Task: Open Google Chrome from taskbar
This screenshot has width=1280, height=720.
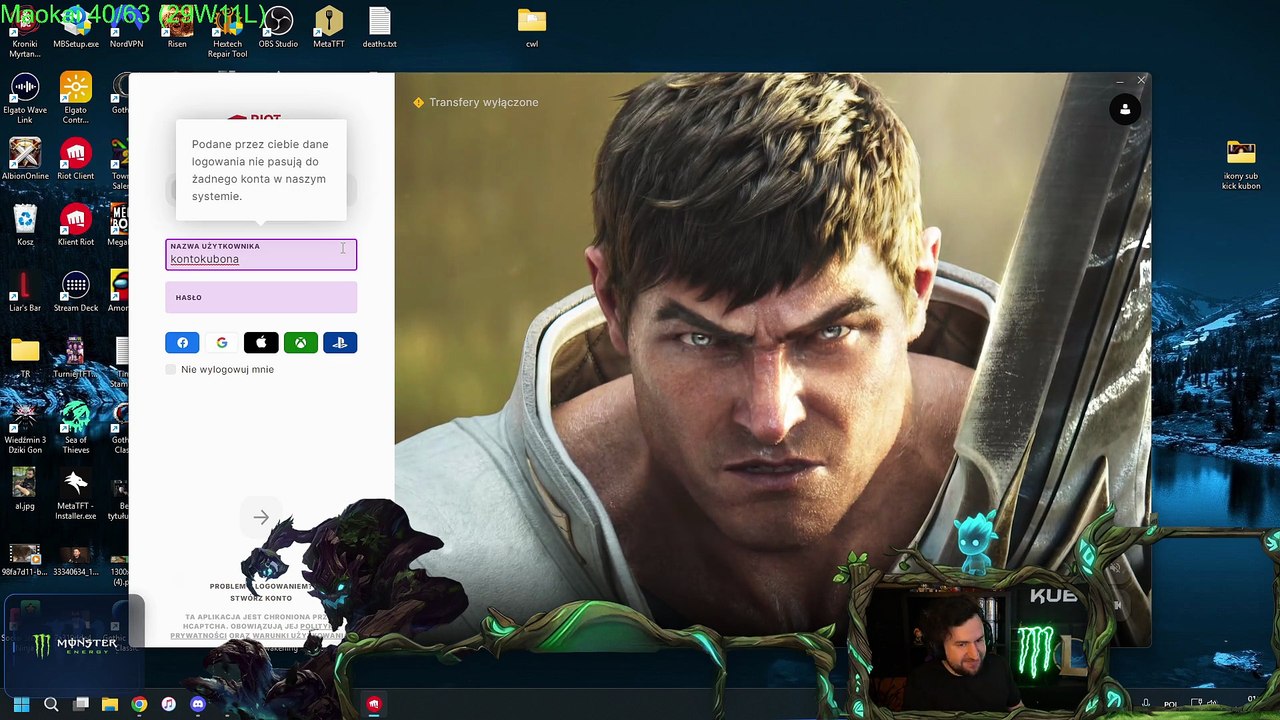Action: point(139,704)
